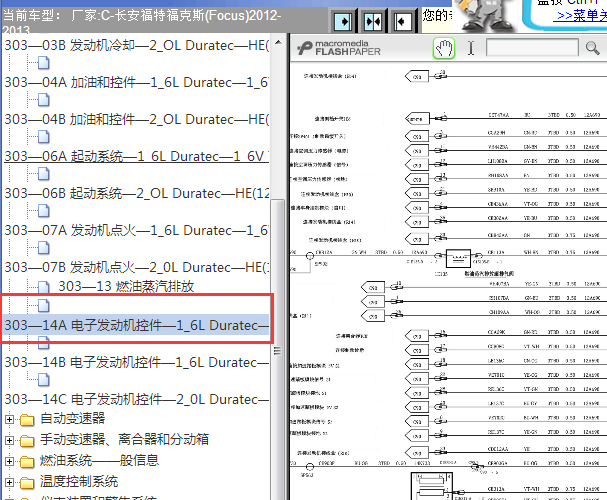Select 303—07A 发动机点火 tree entry
607x500 pixels.
point(136,230)
